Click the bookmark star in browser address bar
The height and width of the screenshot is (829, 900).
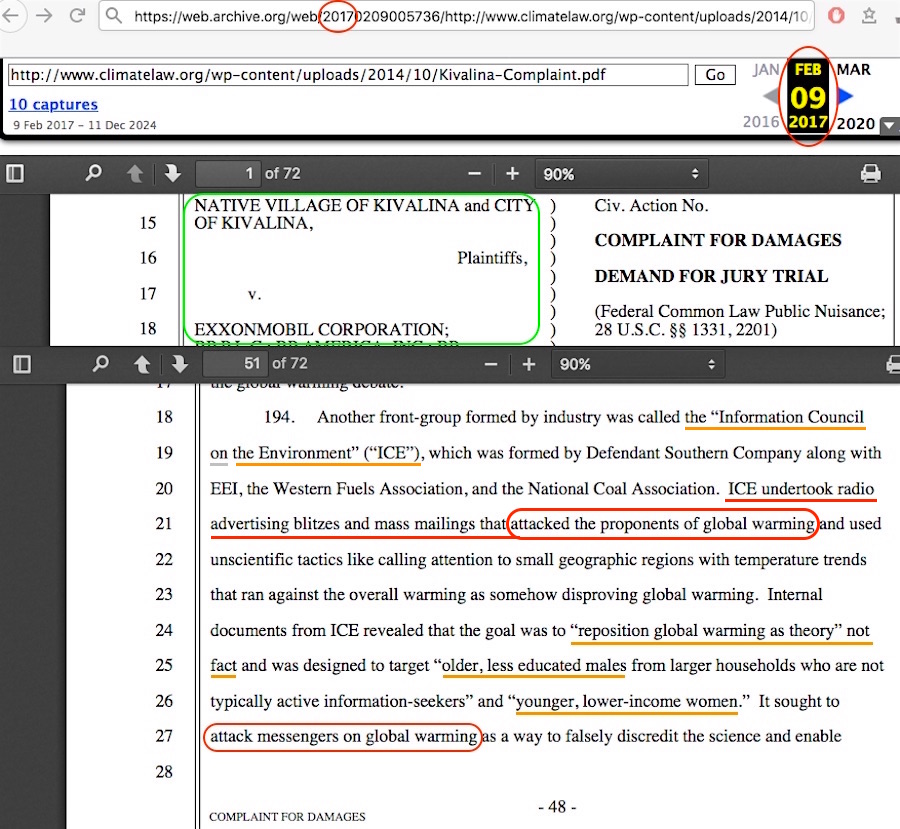point(869,16)
